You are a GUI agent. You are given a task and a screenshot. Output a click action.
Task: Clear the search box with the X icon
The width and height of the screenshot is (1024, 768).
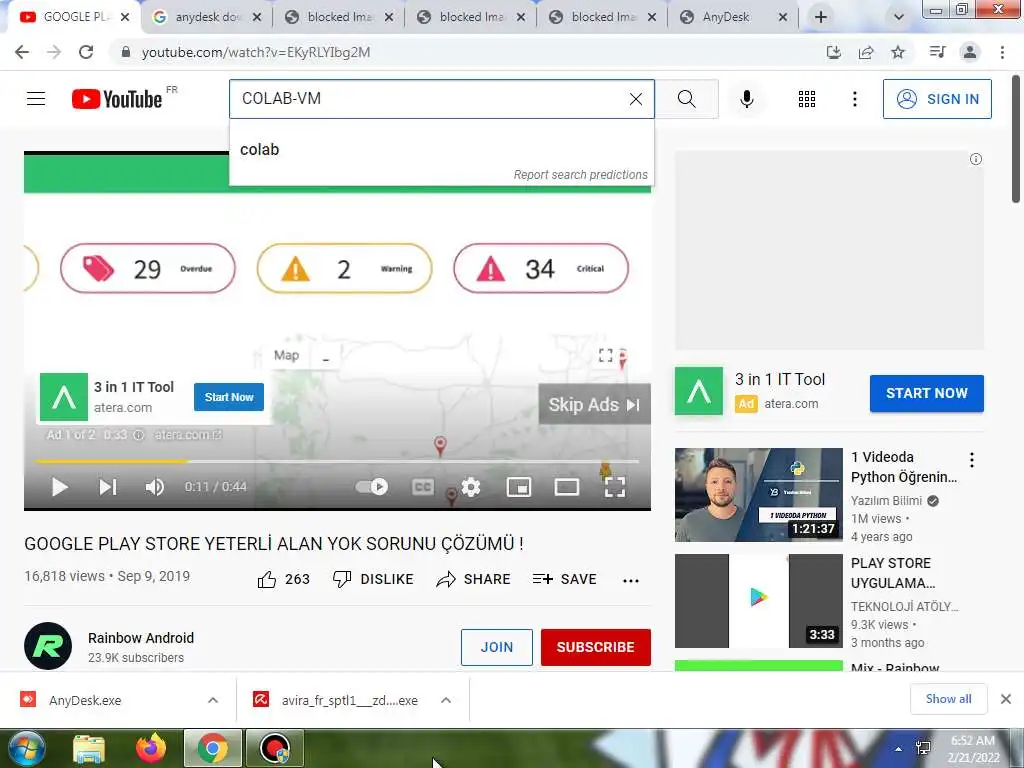coord(635,99)
